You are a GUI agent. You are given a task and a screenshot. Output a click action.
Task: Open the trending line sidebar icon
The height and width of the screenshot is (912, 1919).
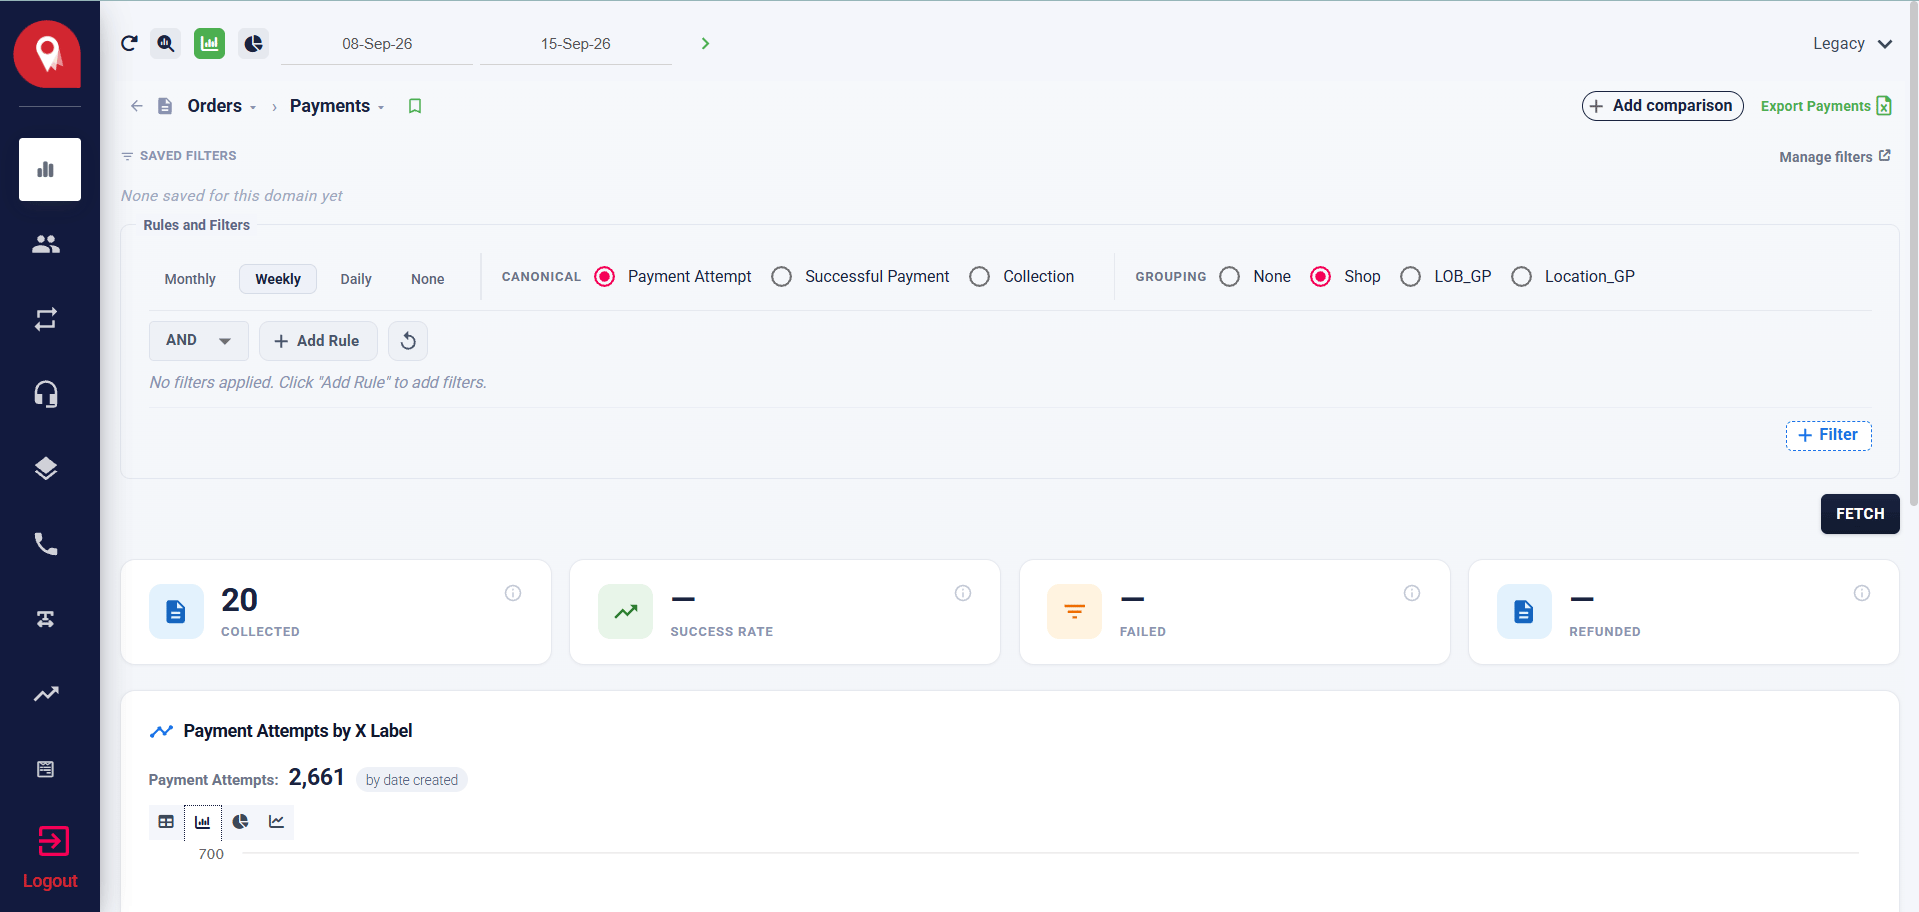46,694
